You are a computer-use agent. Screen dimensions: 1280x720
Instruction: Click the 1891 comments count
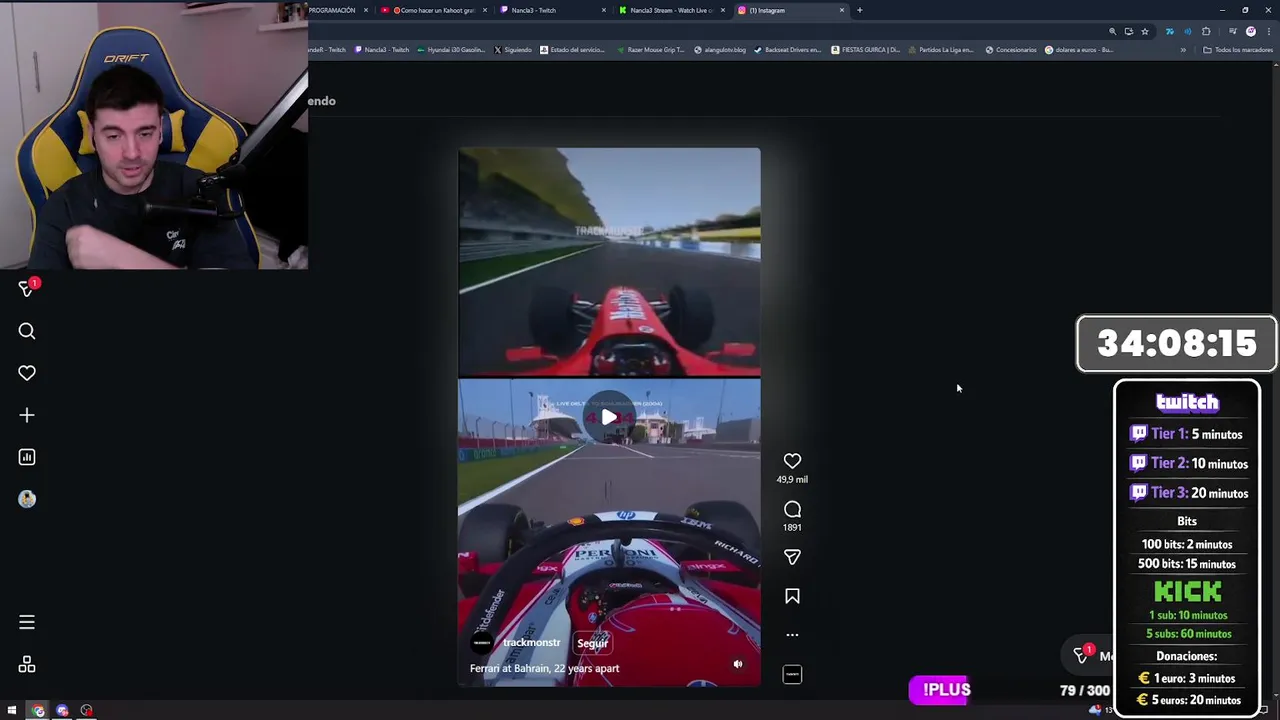[792, 527]
